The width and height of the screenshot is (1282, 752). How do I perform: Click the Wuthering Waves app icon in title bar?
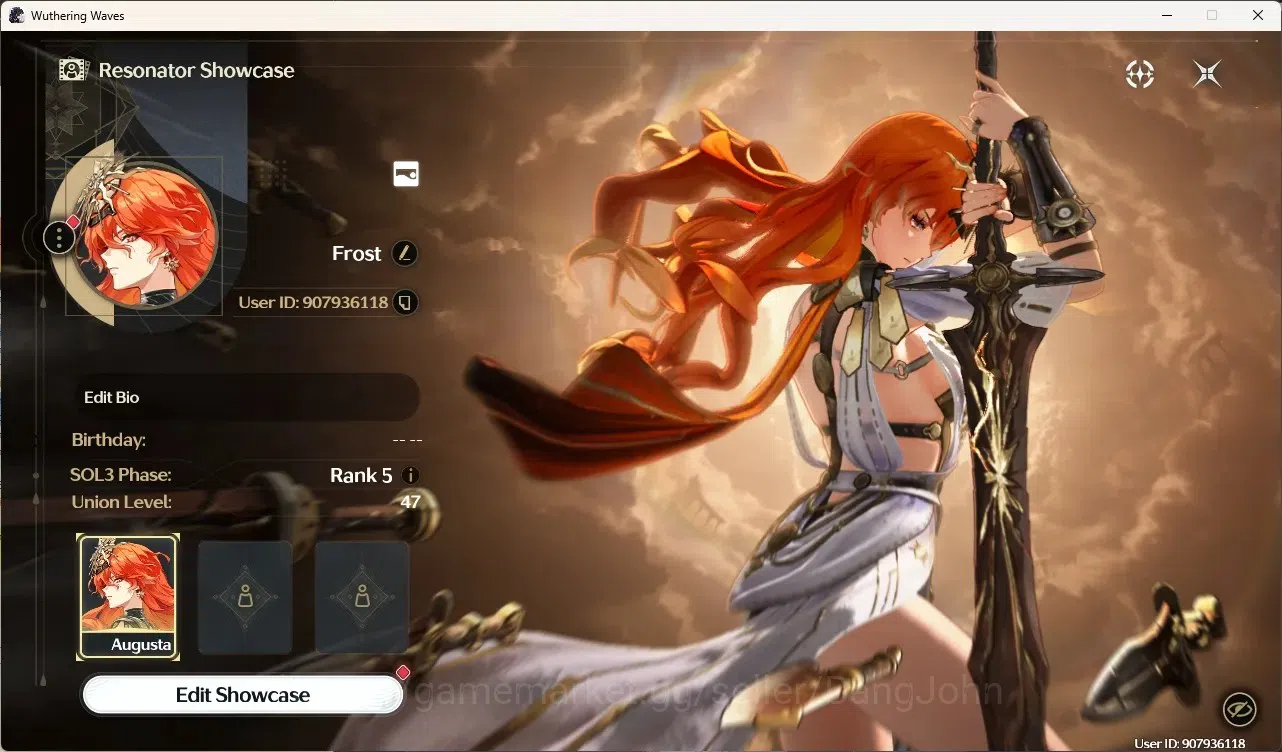(16, 15)
